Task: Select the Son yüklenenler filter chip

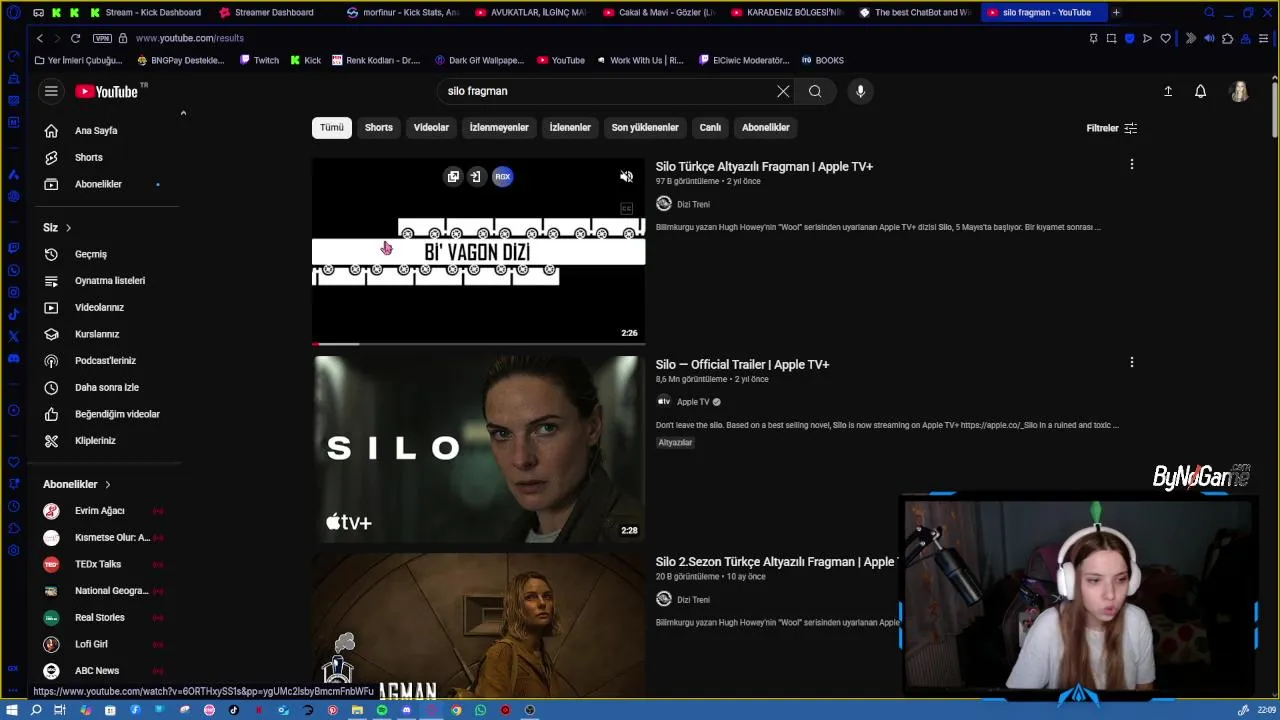Action: (x=645, y=127)
